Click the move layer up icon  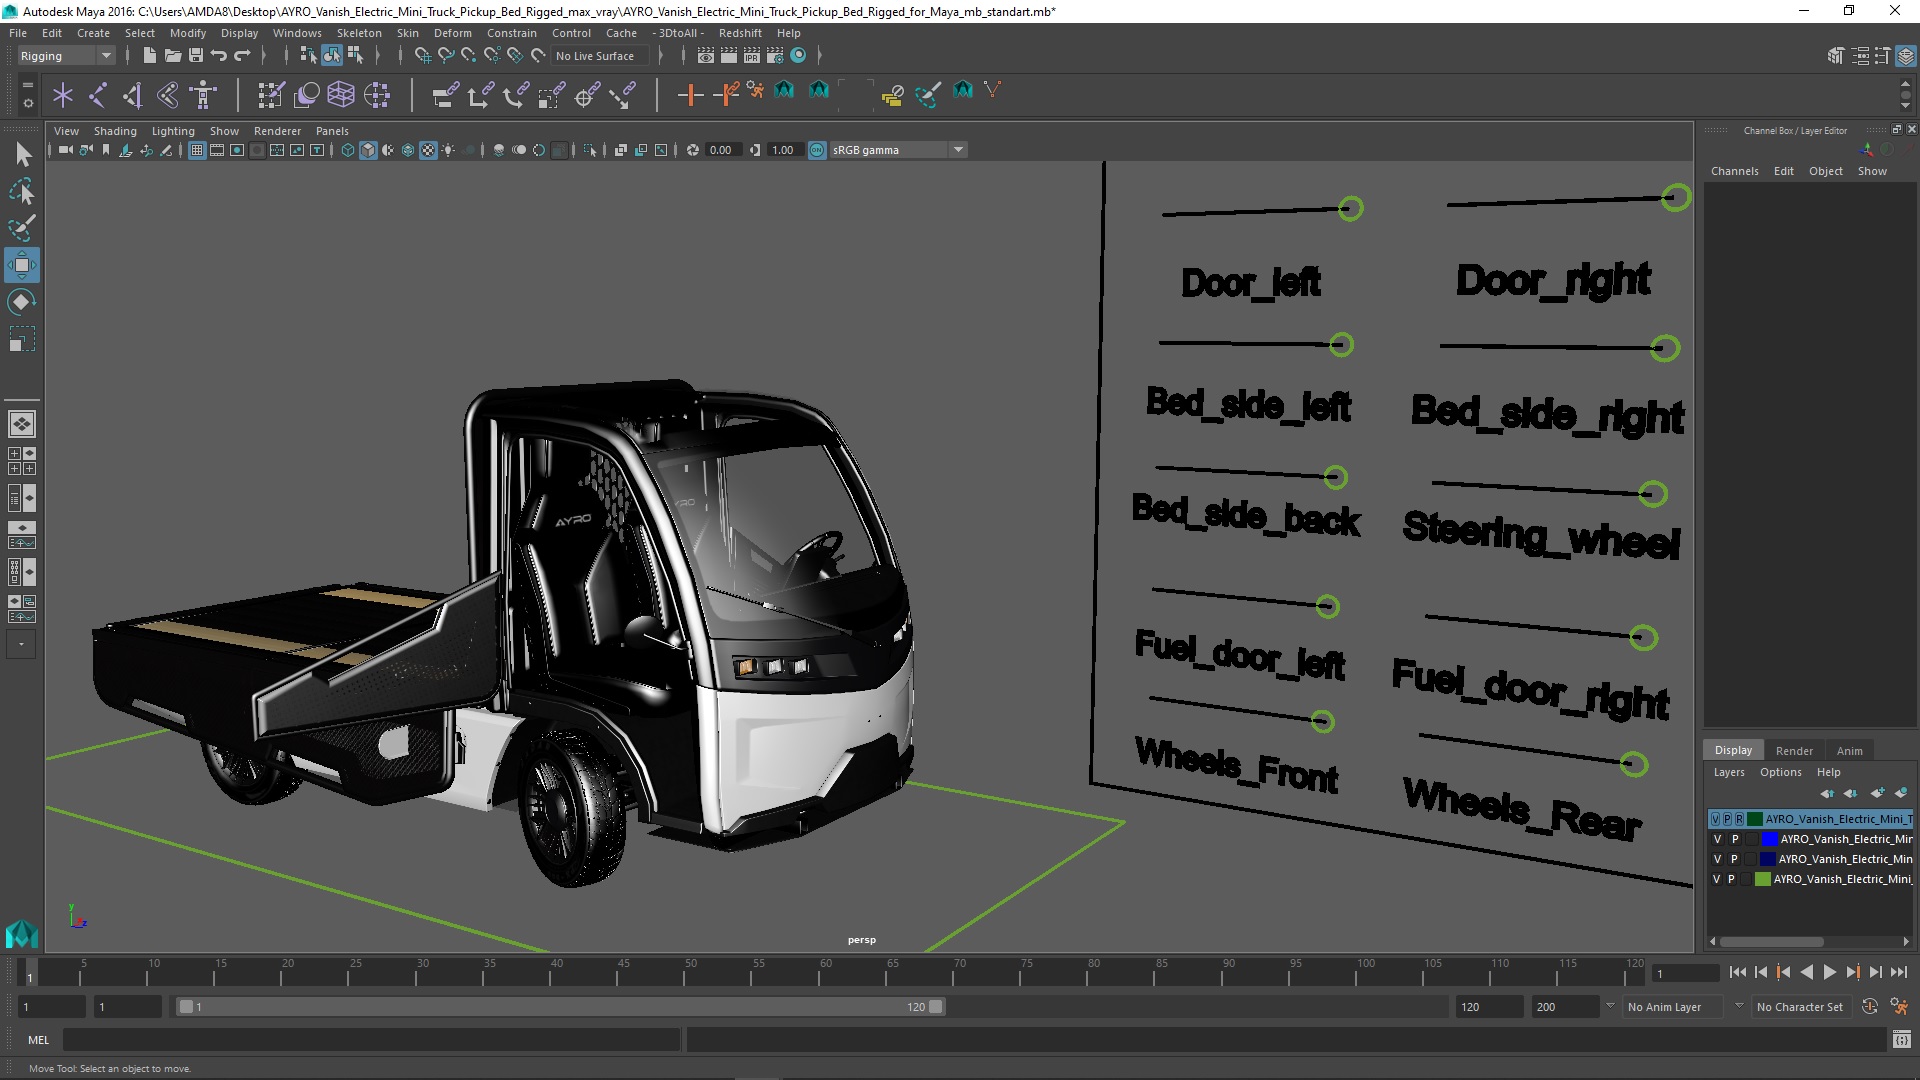1827,793
